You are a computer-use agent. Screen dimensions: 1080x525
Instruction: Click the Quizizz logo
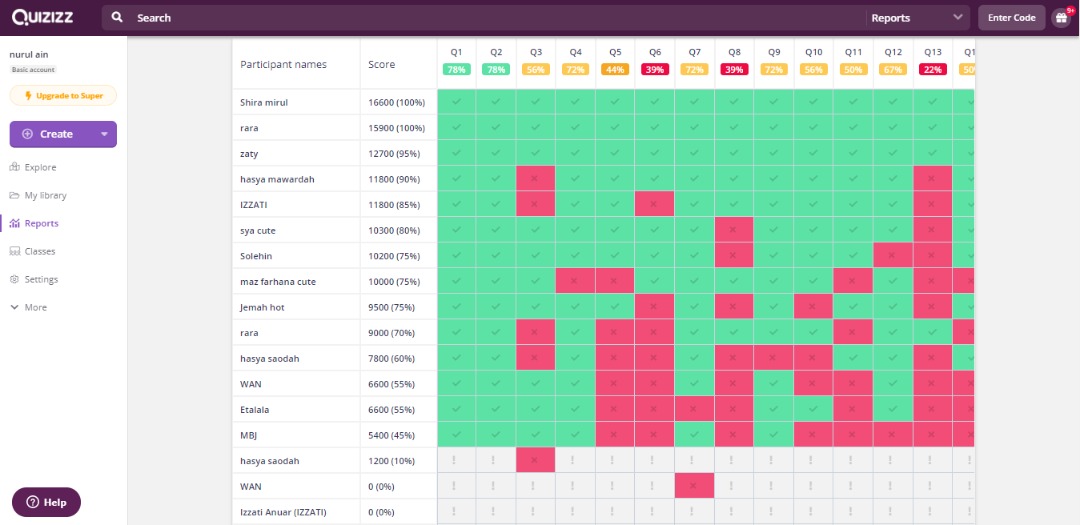49,17
